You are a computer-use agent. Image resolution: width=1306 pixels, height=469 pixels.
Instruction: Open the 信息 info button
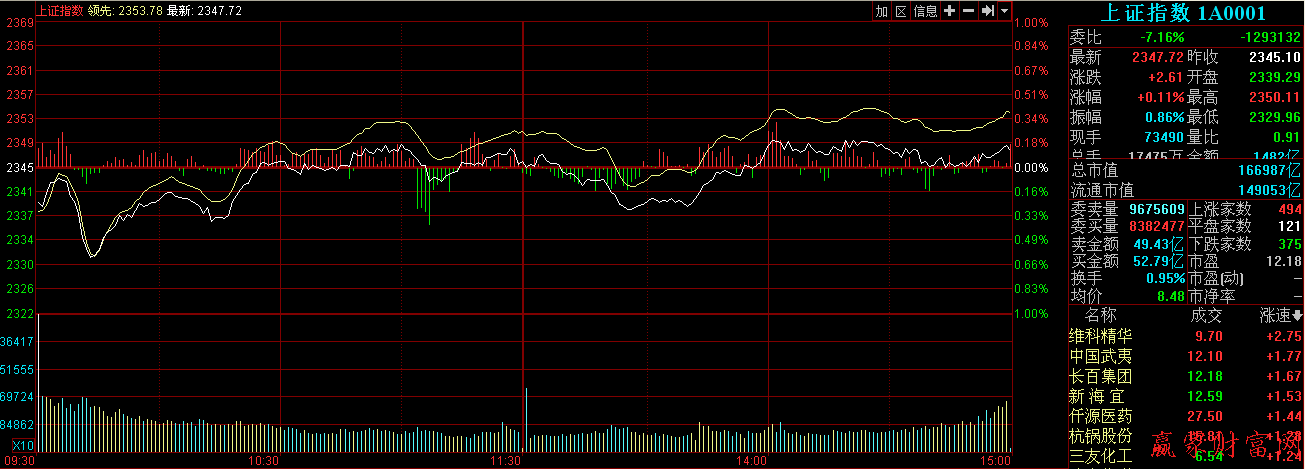pos(926,11)
